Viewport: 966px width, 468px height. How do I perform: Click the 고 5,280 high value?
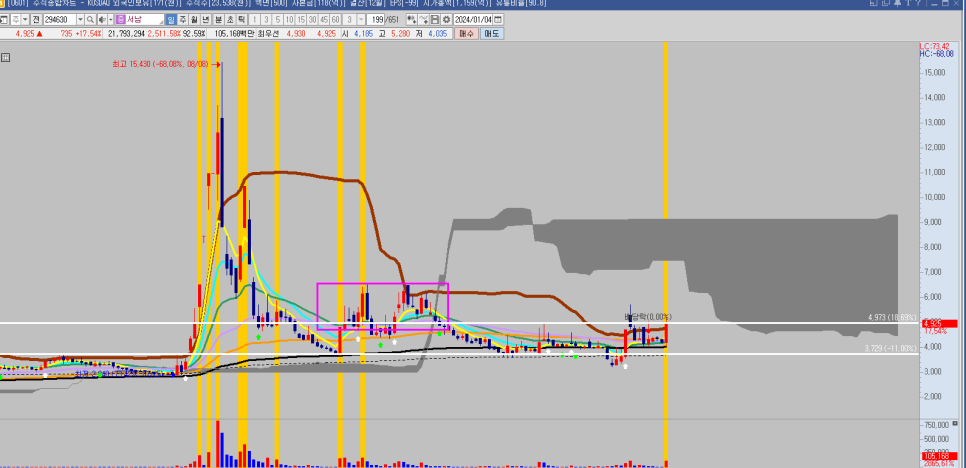(x=395, y=34)
